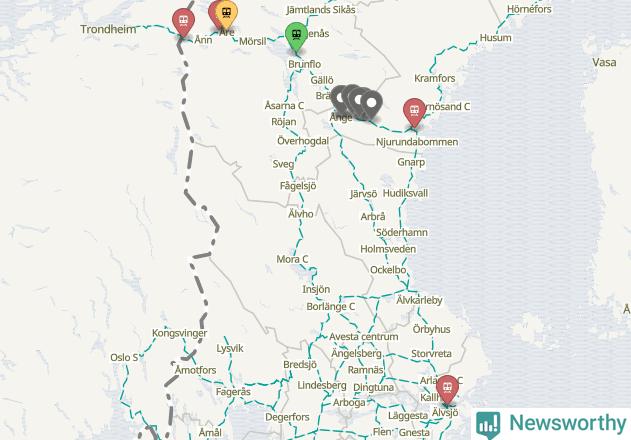Click the Newsworthy logo icon
Screen dimensions: 631x440
pos(488,424)
